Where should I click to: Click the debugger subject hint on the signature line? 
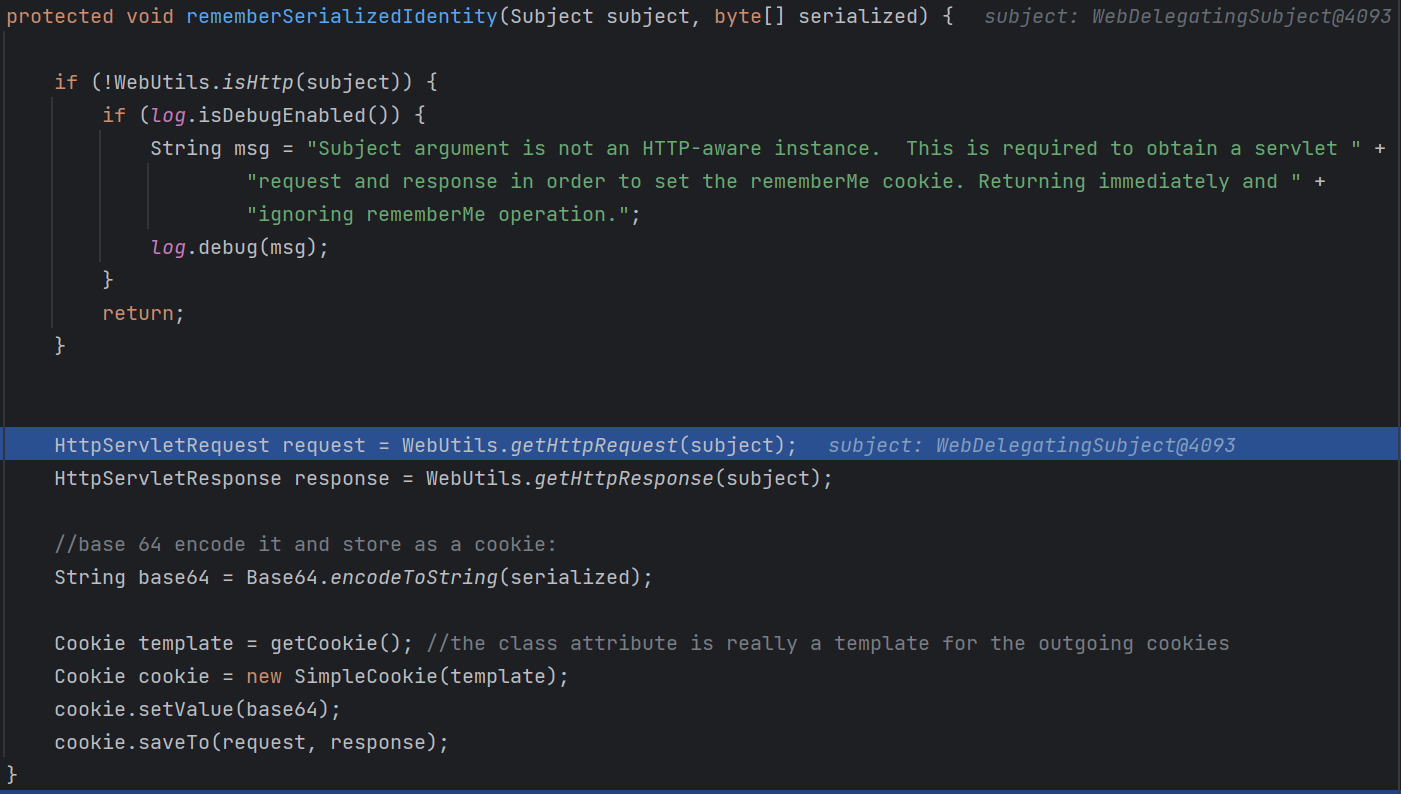[1188, 17]
